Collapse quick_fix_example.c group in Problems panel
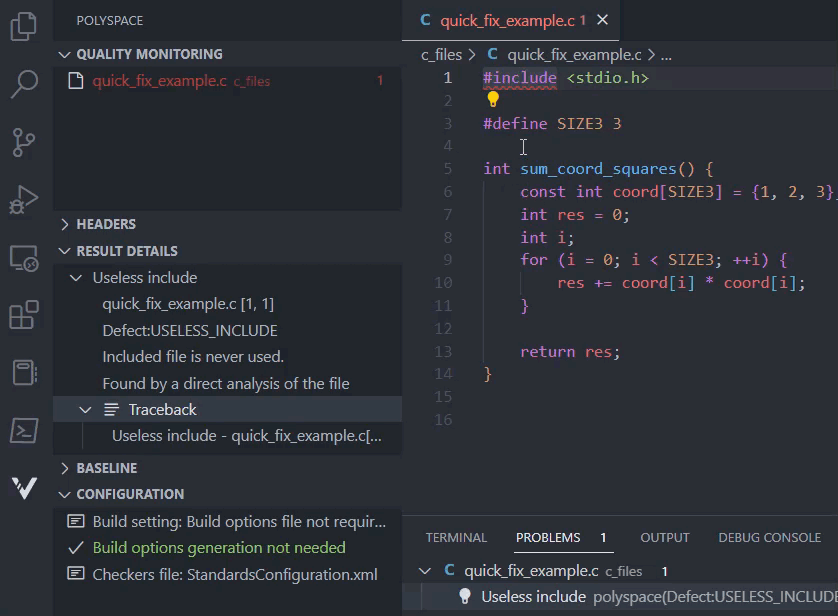The image size is (838, 616). click(x=425, y=571)
